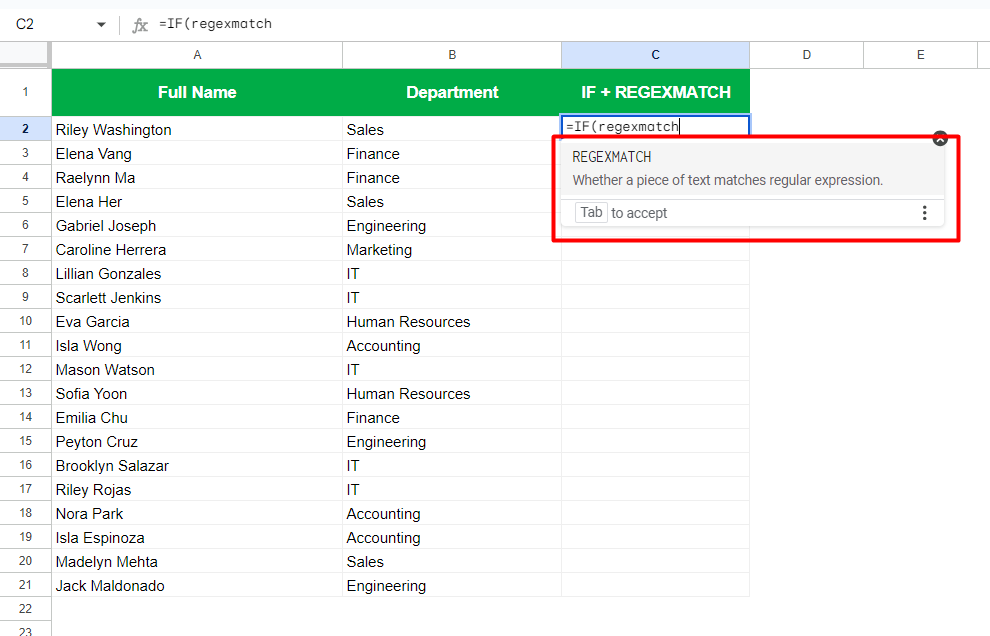Select column C header

click(x=655, y=55)
